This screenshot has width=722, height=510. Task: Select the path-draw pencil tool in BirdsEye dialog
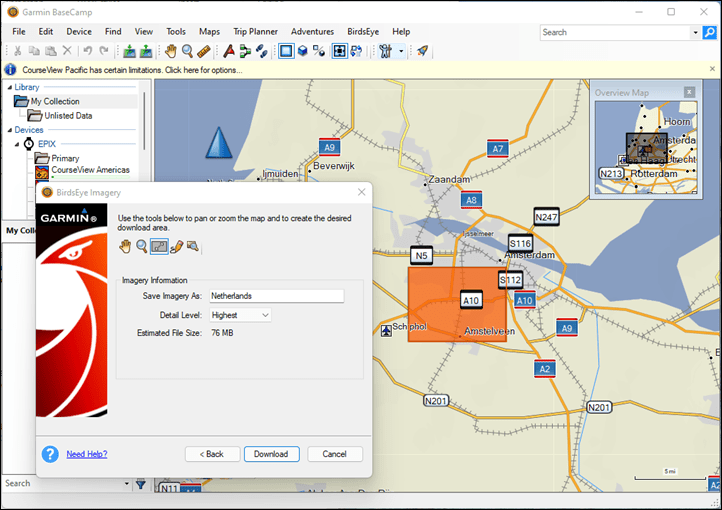coord(176,247)
